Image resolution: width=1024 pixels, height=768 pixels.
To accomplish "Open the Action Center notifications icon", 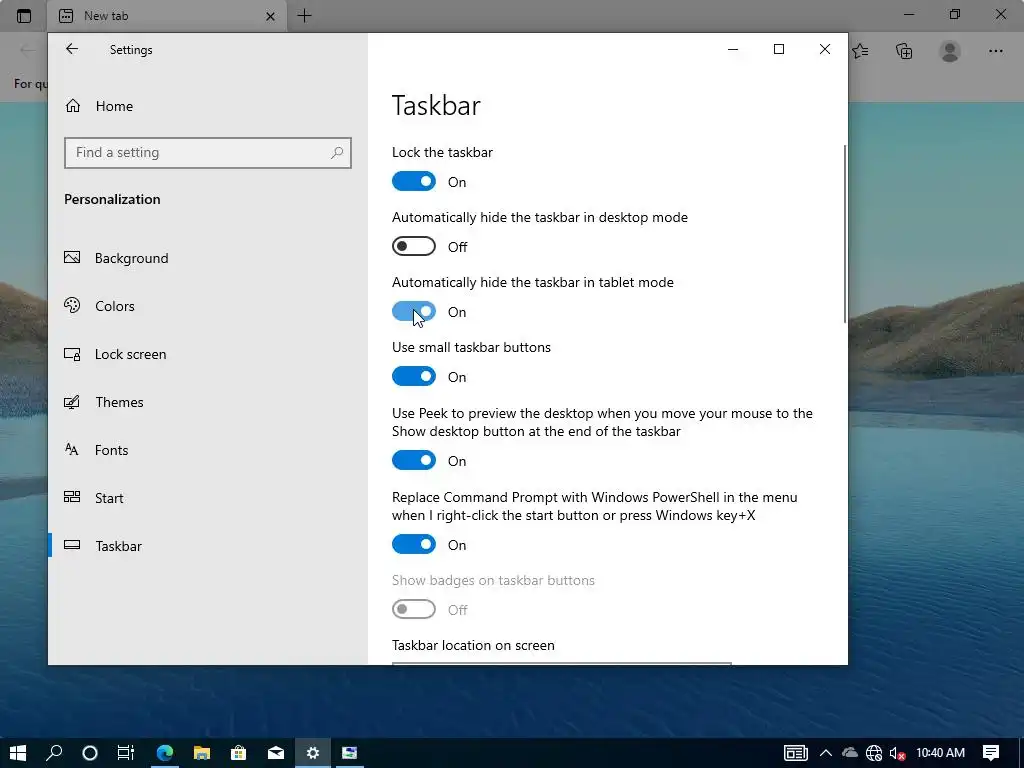I will pos(991,753).
